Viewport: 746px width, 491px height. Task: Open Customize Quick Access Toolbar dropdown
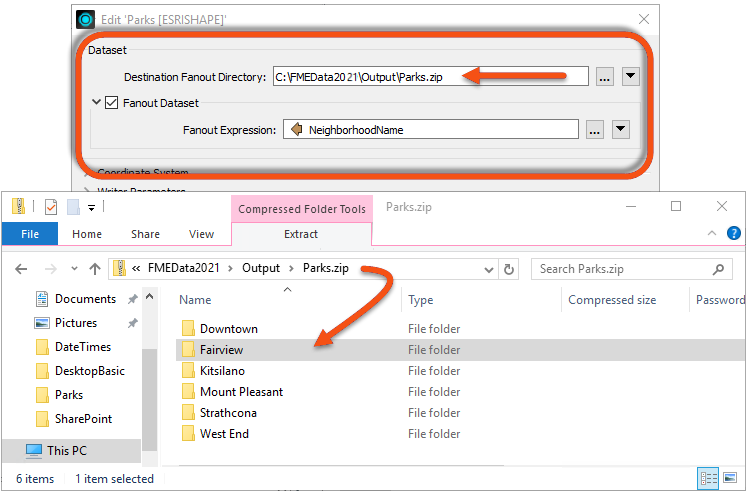pos(91,207)
